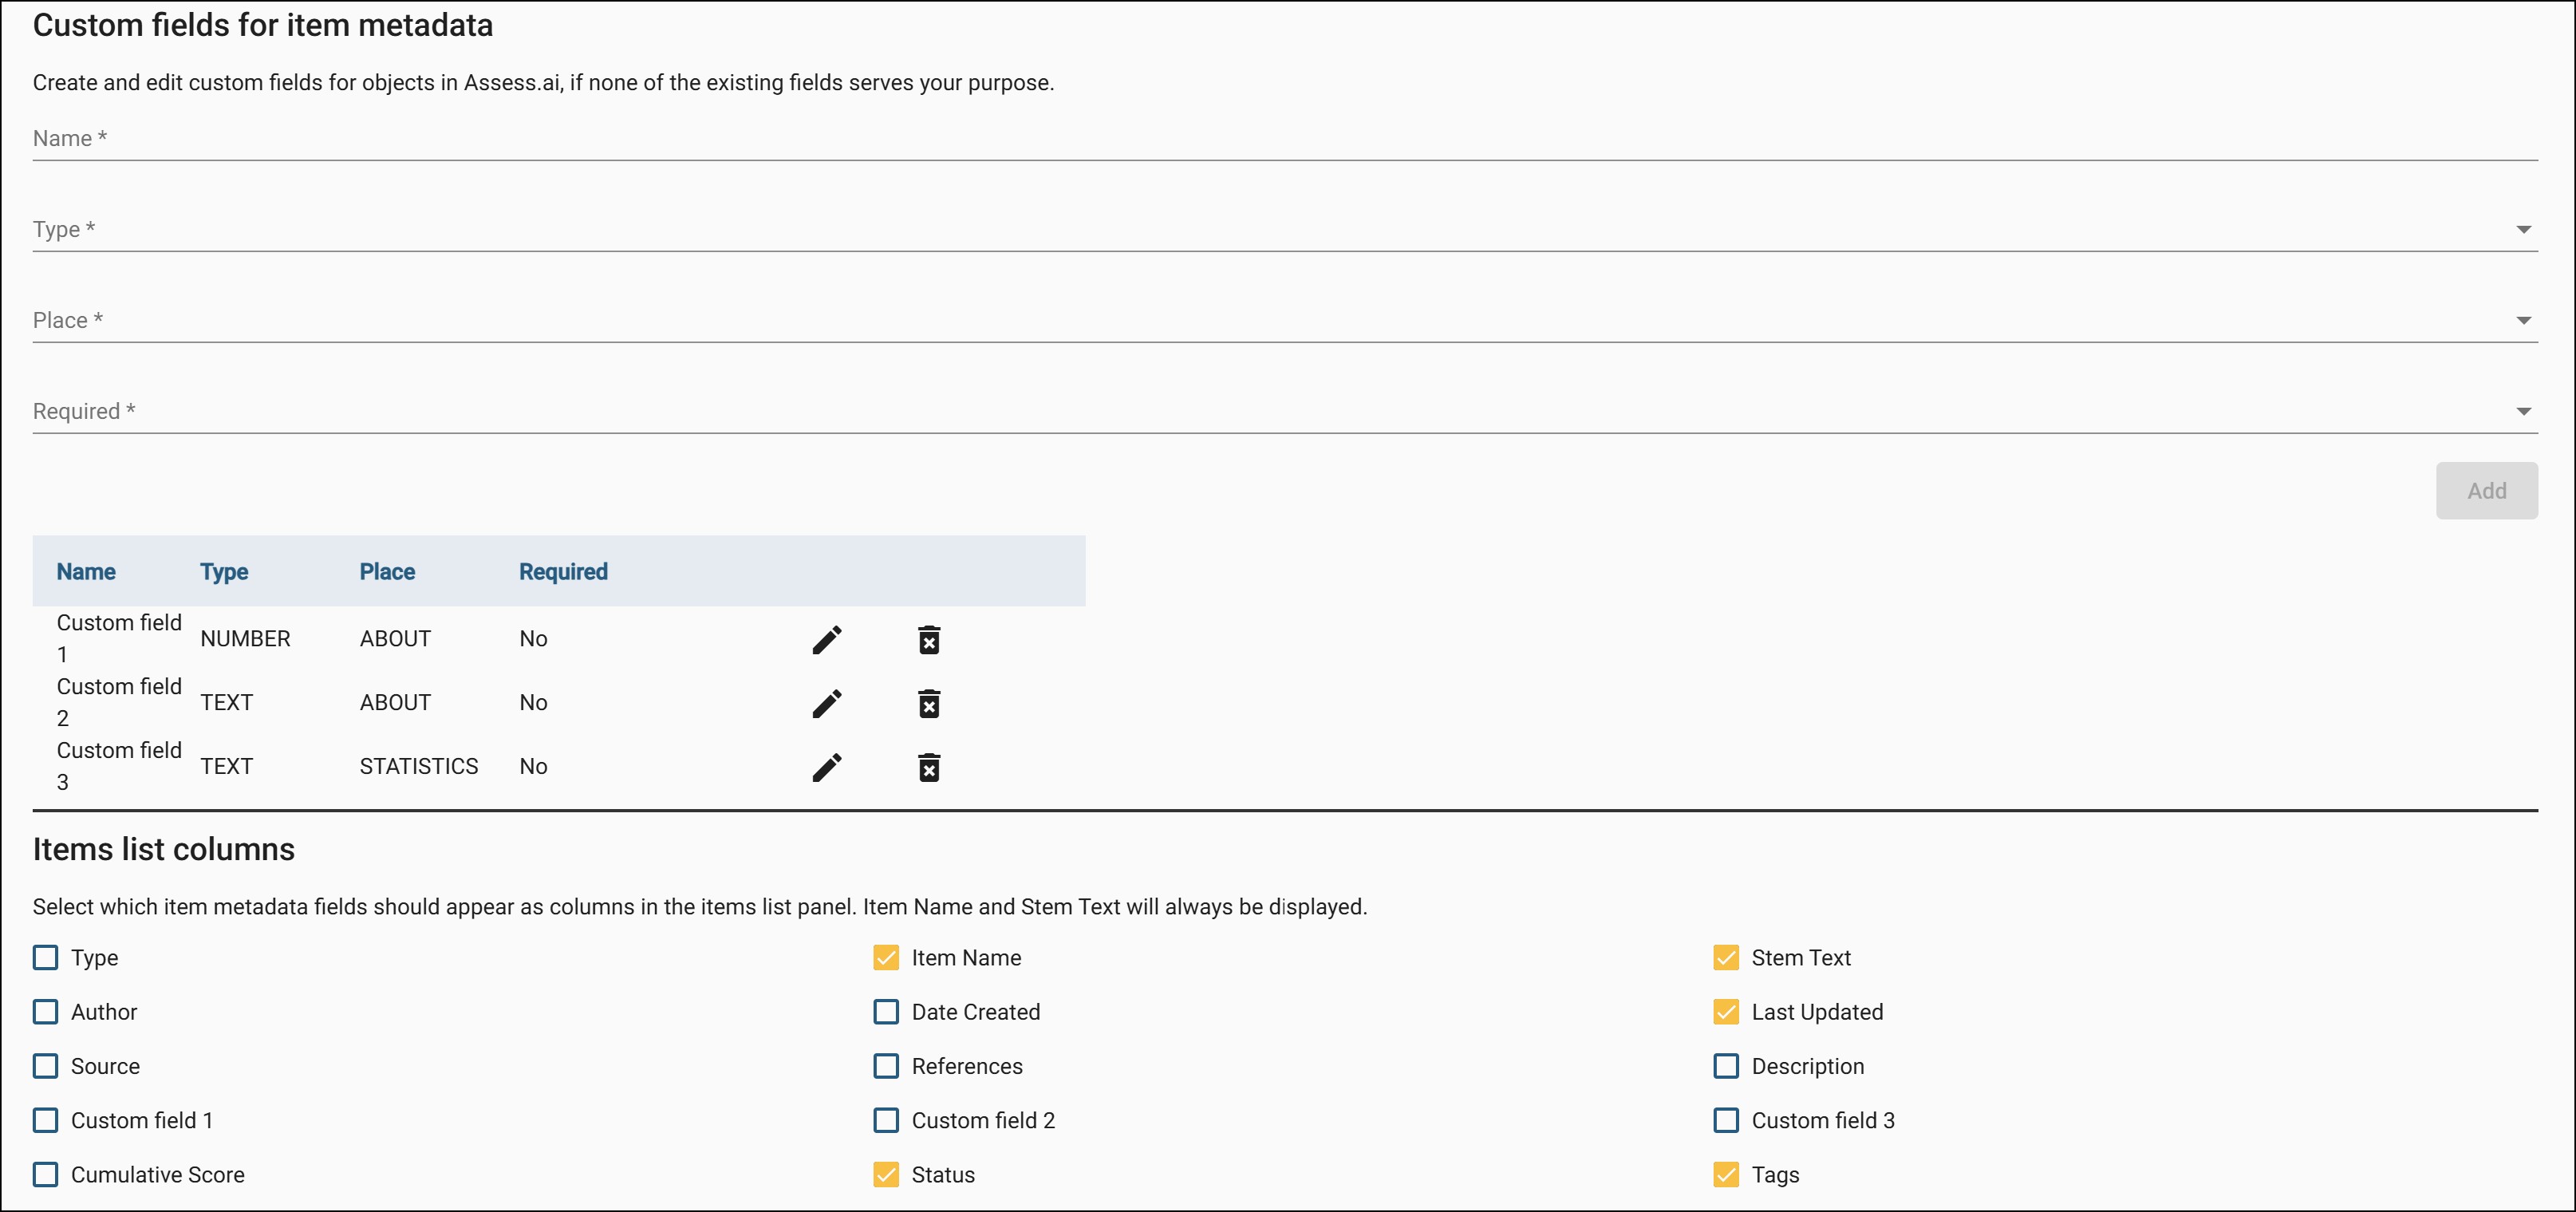The height and width of the screenshot is (1212, 2576).
Task: Check the References checkbox
Action: (x=886, y=1066)
